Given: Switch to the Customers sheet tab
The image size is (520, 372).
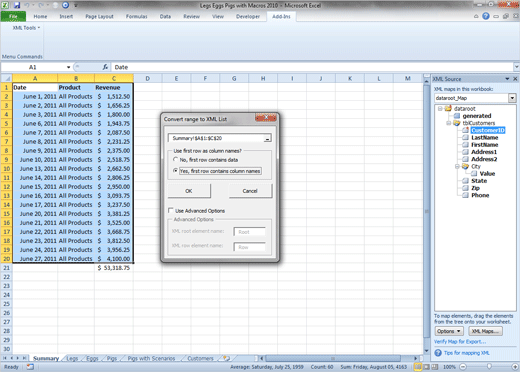Looking at the screenshot, I should tap(200, 358).
